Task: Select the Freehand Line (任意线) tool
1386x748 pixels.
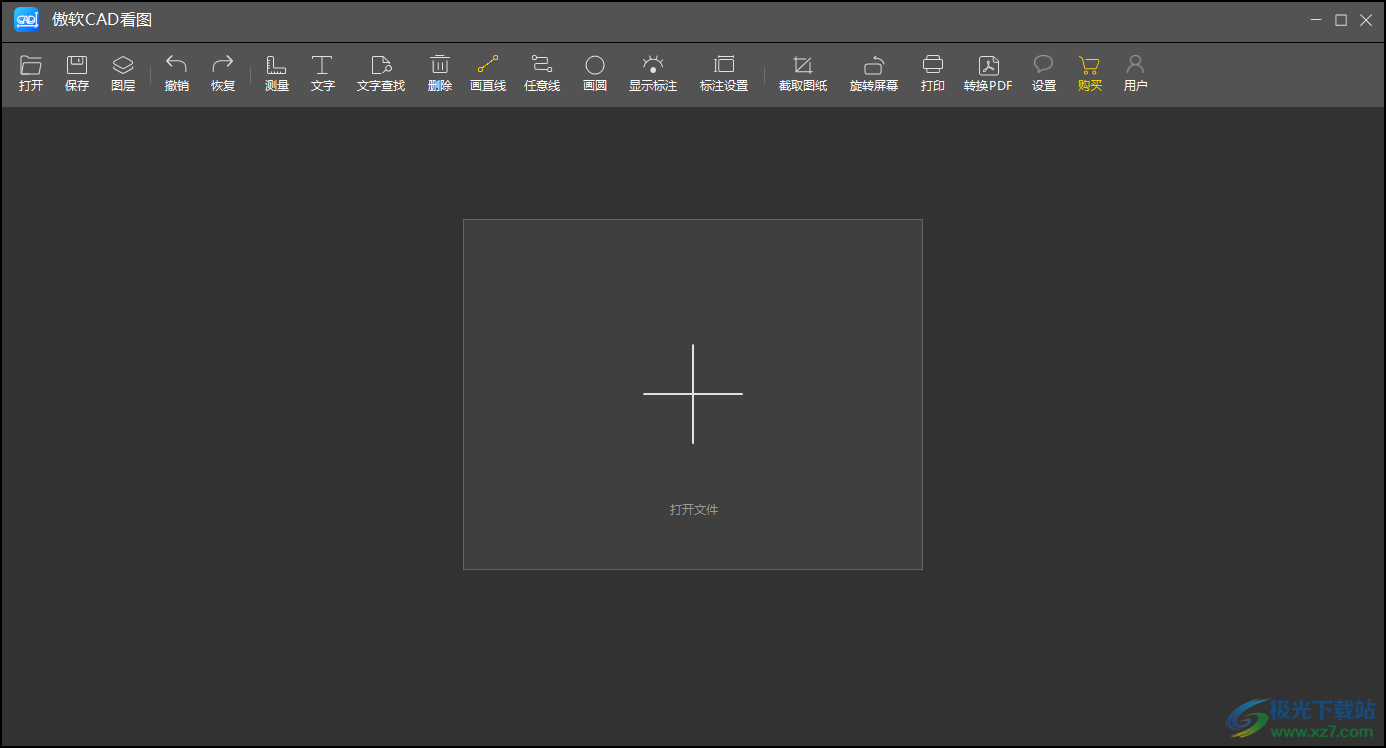Action: [542, 66]
